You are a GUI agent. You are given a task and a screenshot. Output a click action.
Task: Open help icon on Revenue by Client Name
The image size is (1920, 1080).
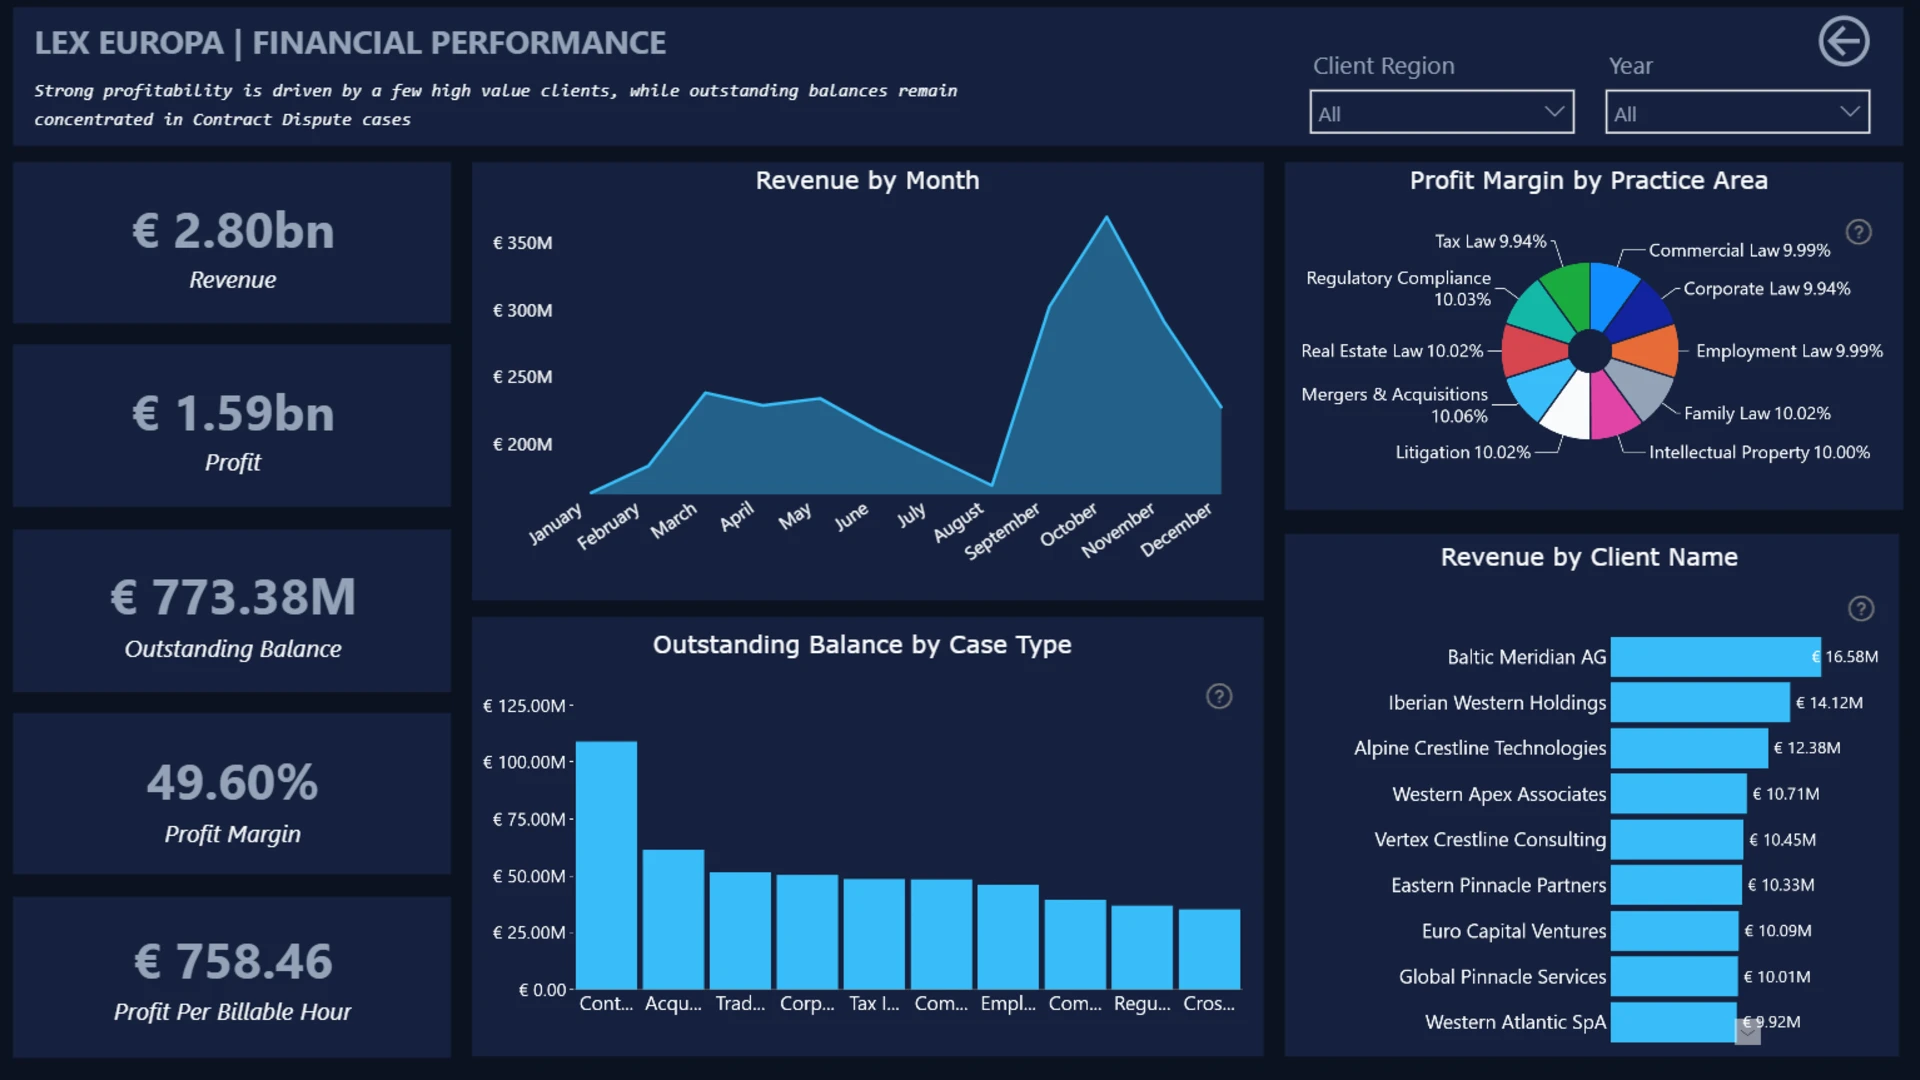tap(1860, 608)
